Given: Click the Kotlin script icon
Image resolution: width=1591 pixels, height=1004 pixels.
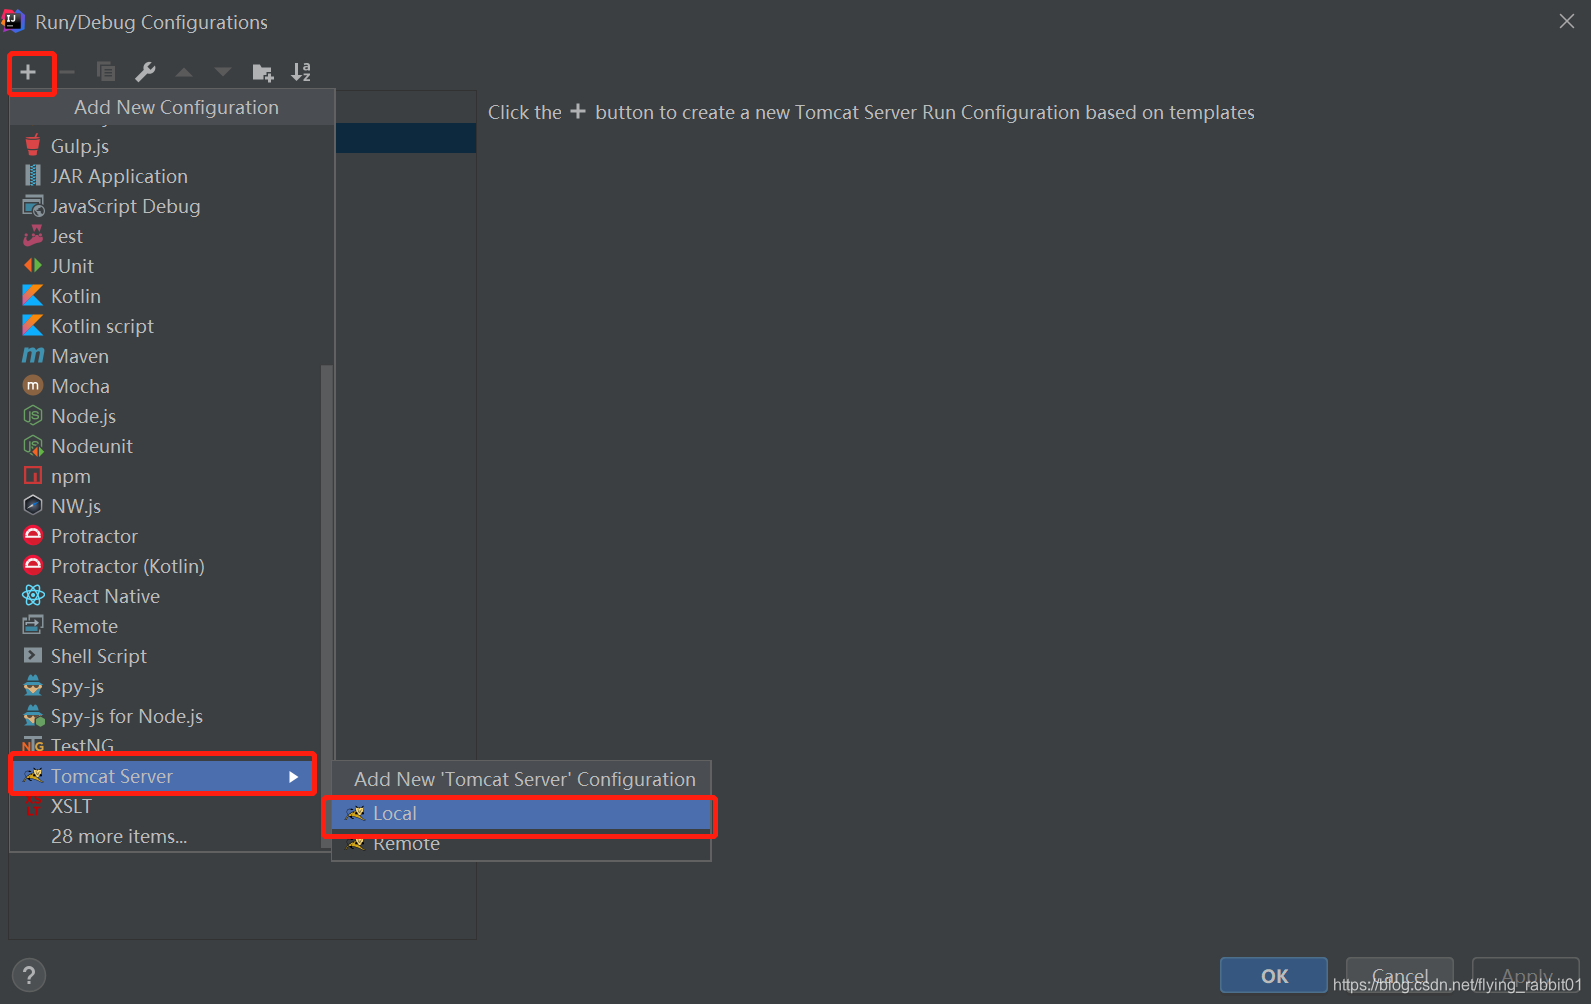Looking at the screenshot, I should click(x=33, y=326).
